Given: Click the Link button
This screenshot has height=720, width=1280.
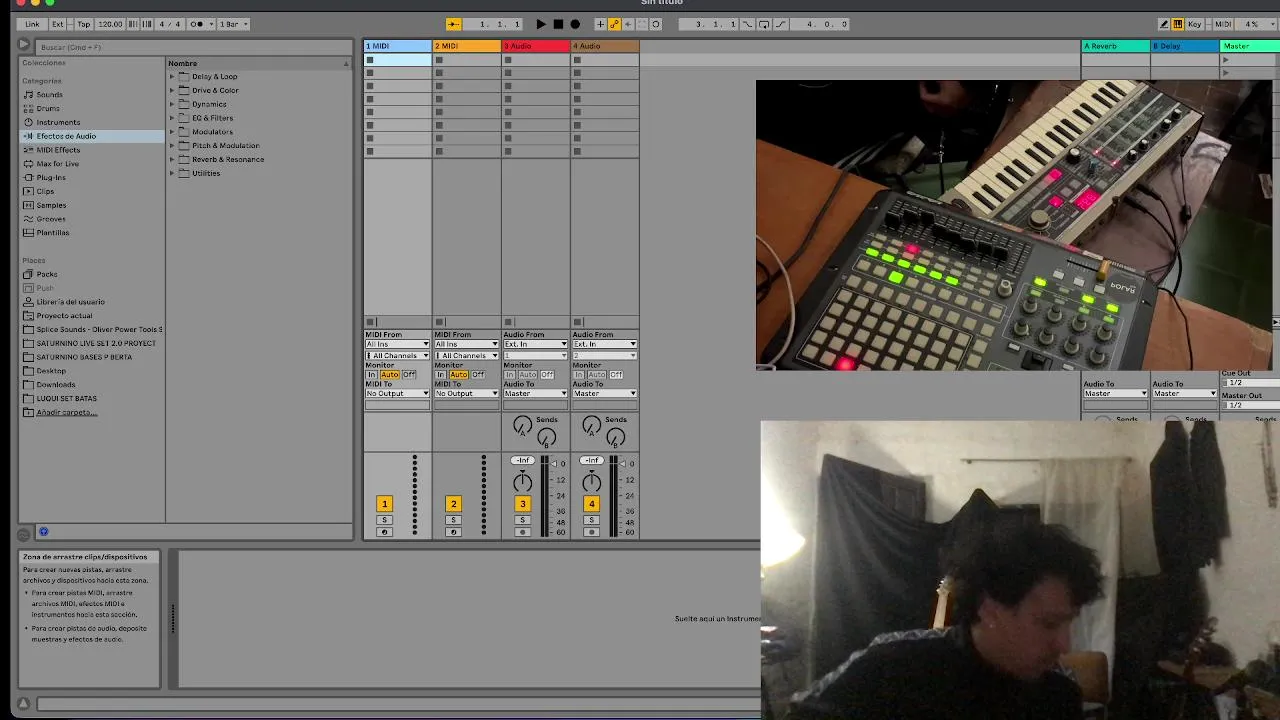Looking at the screenshot, I should coord(33,24).
